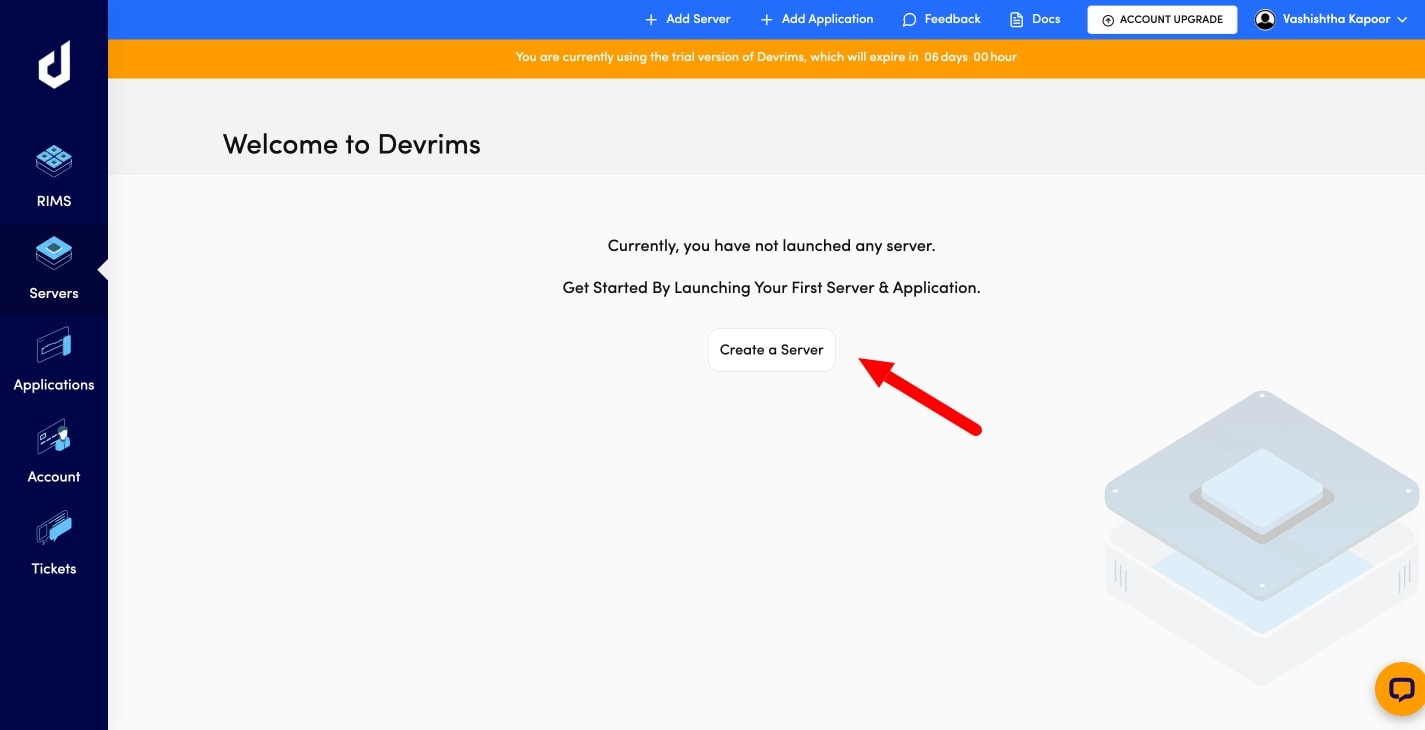
Task: Click the chevron next to Vashishtha Kapoor
Action: coord(1401,20)
